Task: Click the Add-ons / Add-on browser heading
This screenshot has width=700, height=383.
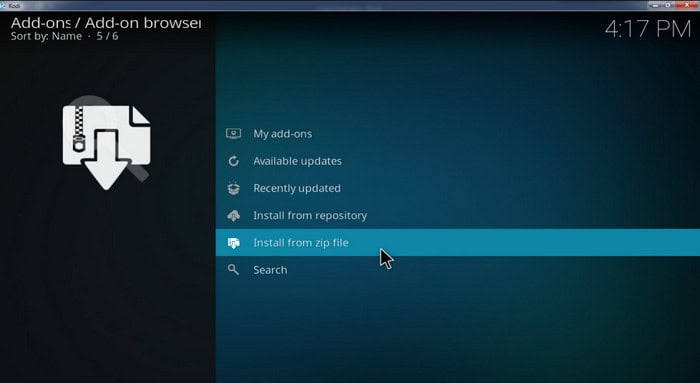Action: (x=106, y=22)
